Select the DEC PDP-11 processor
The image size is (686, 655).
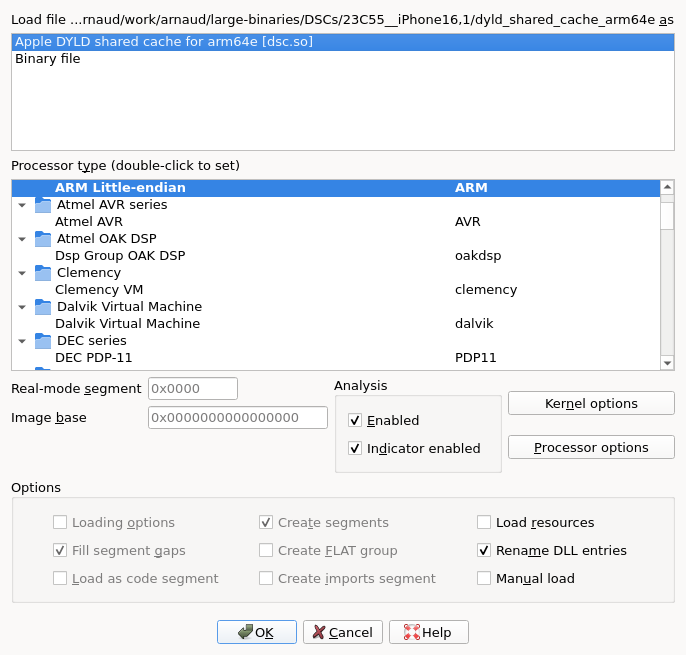coord(336,358)
